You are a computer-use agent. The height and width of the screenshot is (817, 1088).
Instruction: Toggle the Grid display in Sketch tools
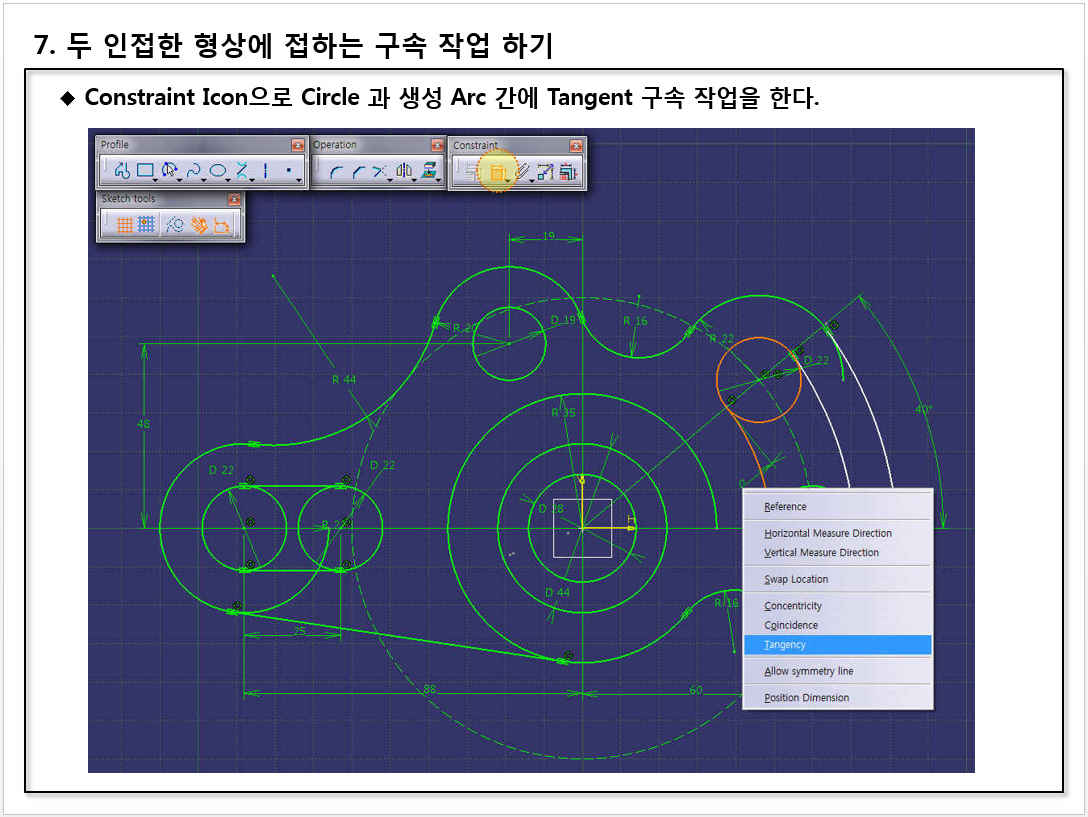click(124, 226)
